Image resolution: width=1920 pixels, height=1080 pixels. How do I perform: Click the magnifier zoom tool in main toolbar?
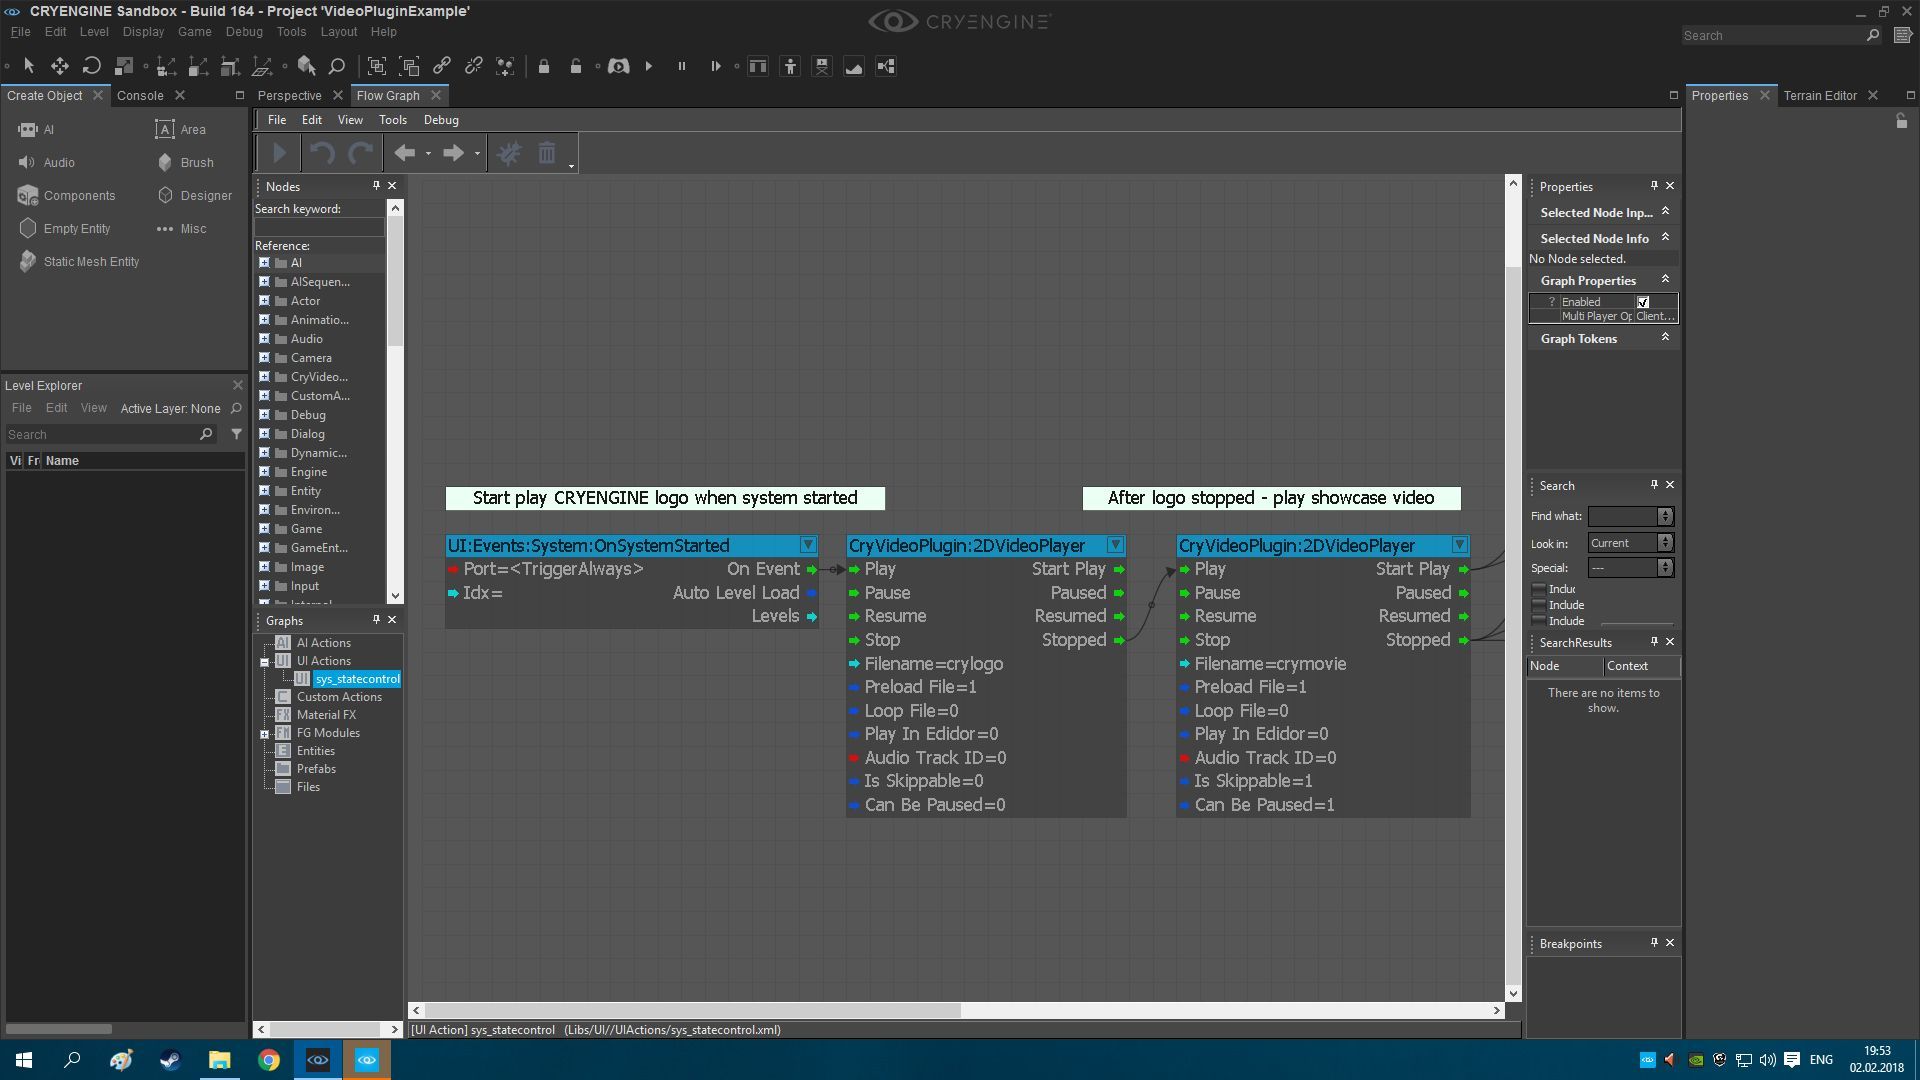(x=337, y=66)
